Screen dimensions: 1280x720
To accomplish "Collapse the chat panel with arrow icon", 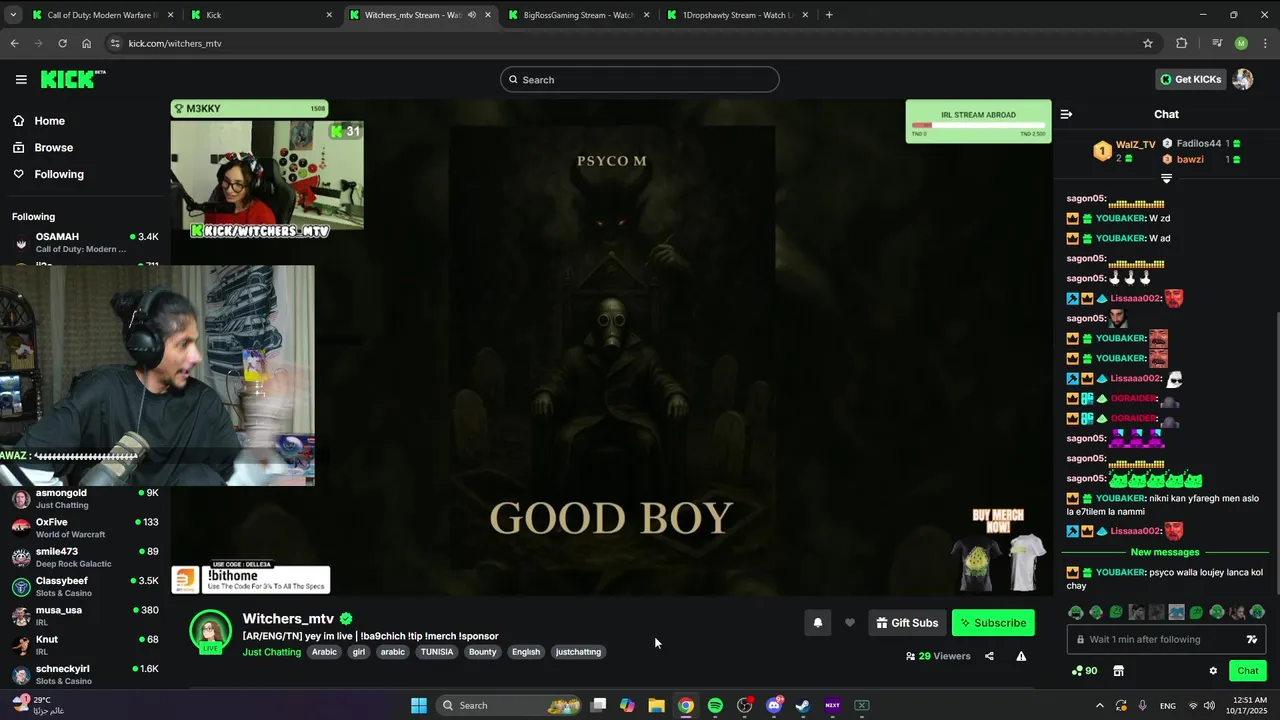I will coord(1066,114).
